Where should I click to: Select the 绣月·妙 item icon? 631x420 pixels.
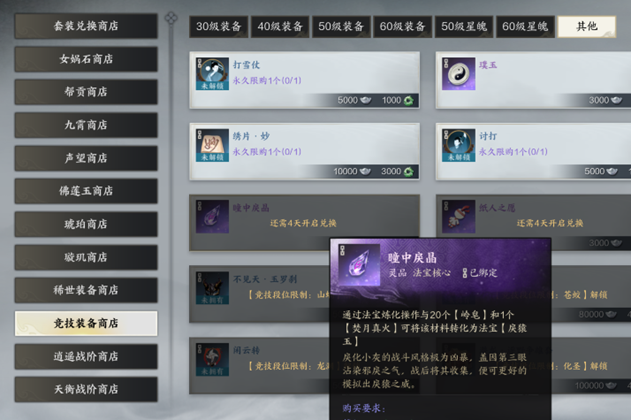pos(212,146)
